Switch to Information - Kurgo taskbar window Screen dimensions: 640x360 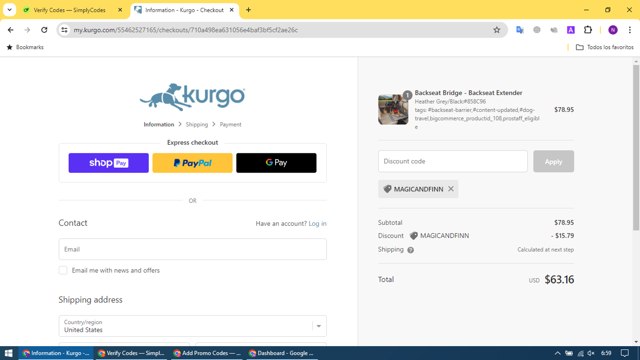point(56,353)
